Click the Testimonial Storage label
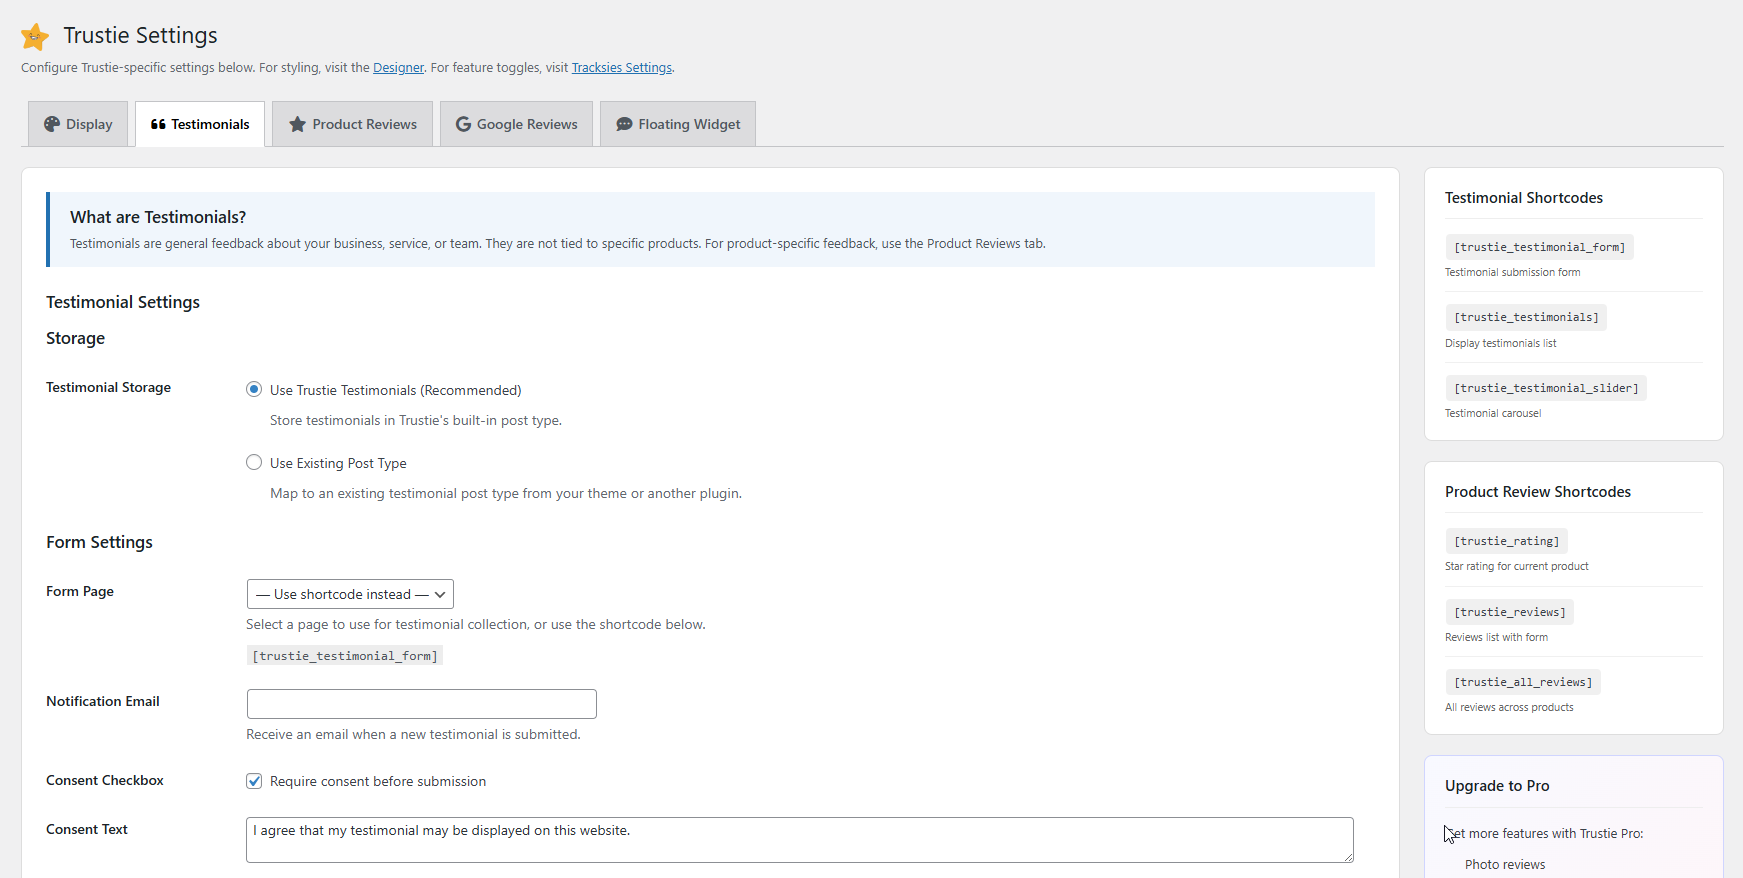 tap(108, 387)
